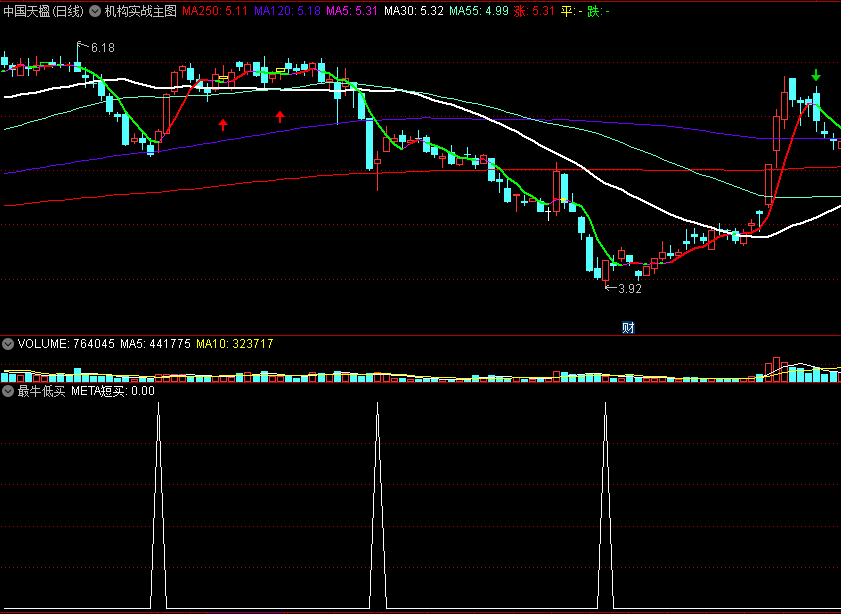Click the 6.18 high price marker
Image resolution: width=841 pixels, height=614 pixels.
[x=102, y=48]
